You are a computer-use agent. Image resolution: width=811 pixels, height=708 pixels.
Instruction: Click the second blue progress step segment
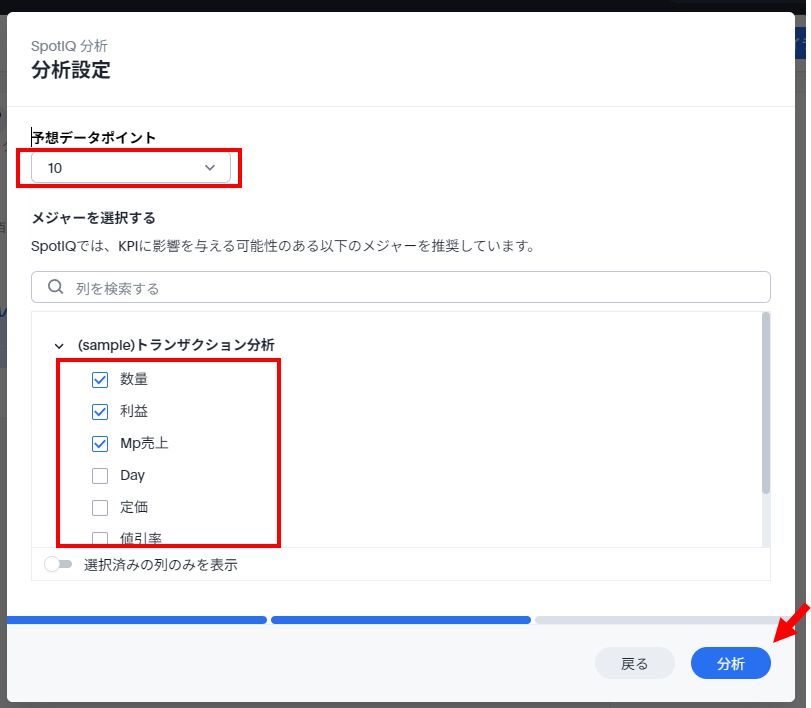(400, 620)
